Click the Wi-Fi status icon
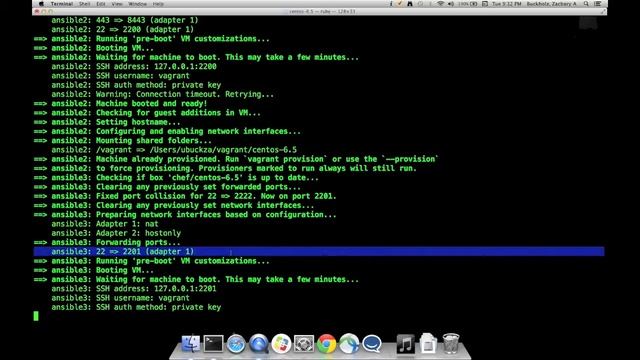This screenshot has height=360, width=640. pos(440,4)
